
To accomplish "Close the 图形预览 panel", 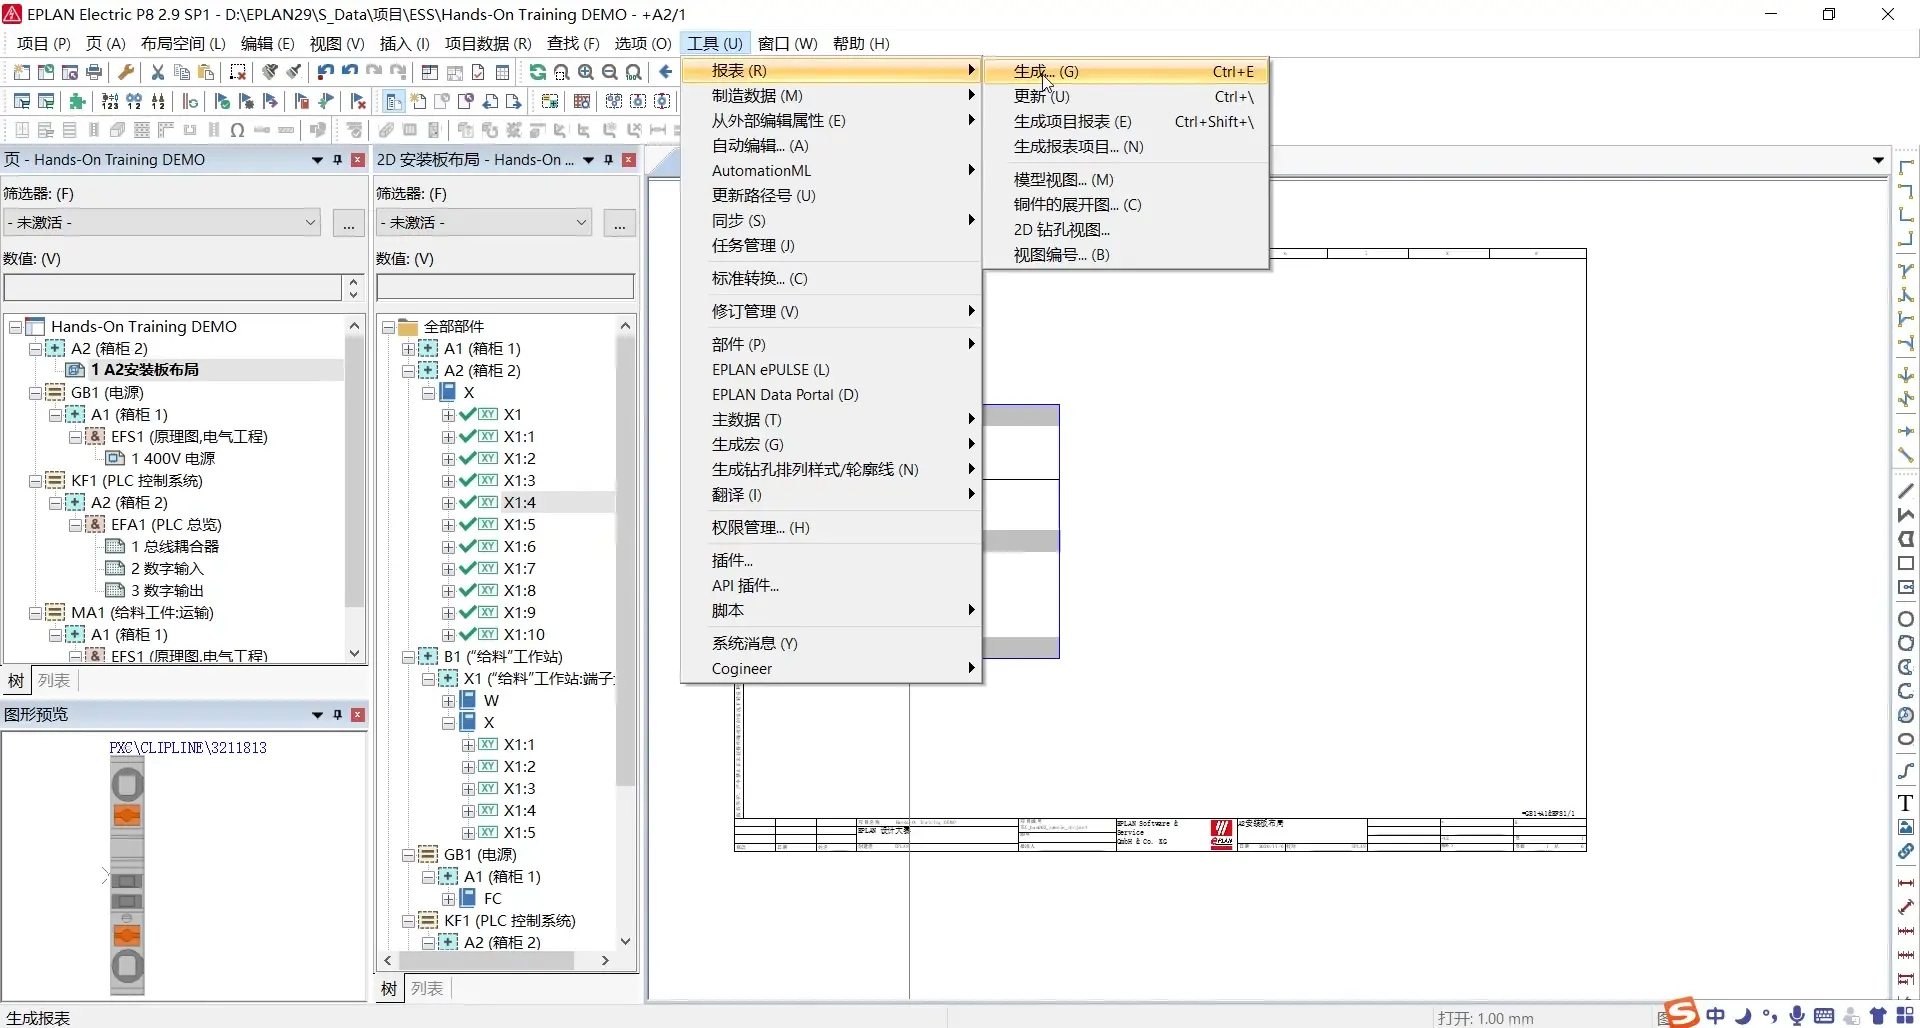I will pyautogui.click(x=358, y=715).
